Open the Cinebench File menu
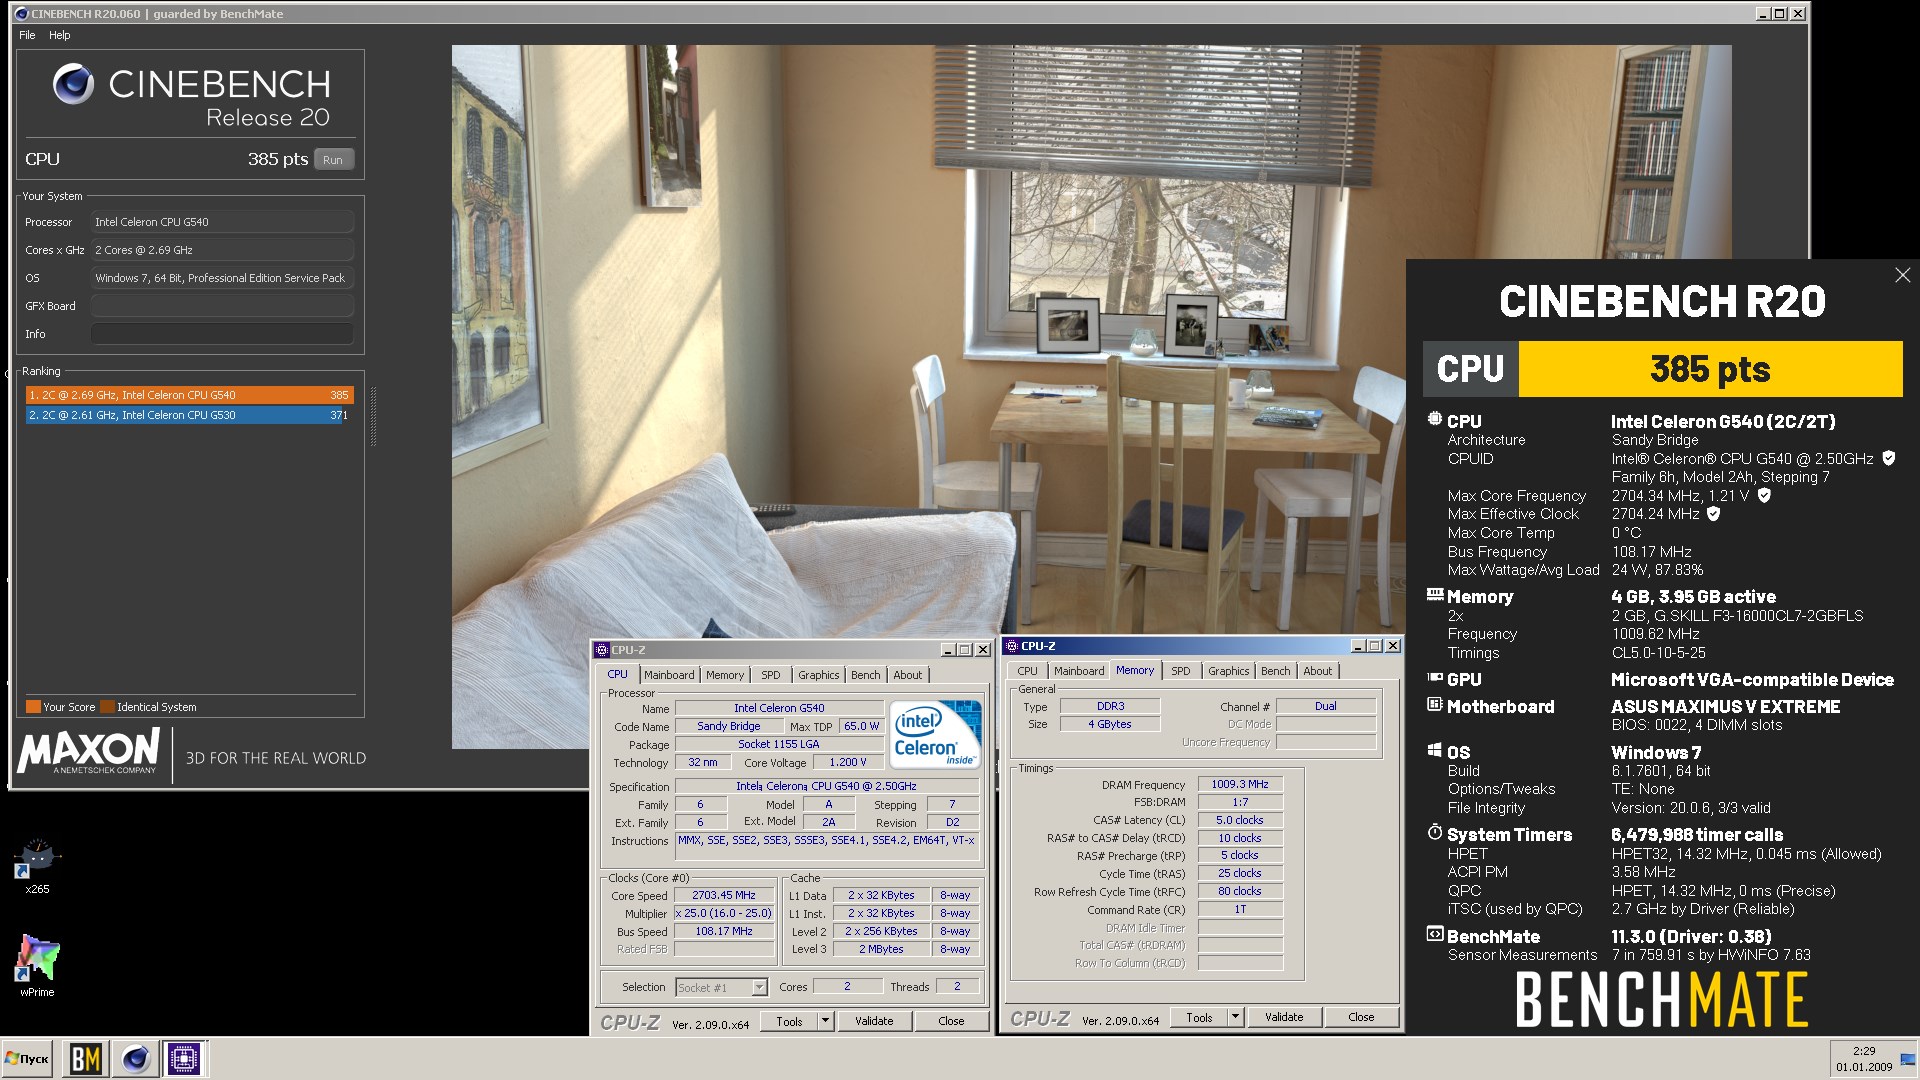This screenshot has height=1080, width=1920. [27, 35]
